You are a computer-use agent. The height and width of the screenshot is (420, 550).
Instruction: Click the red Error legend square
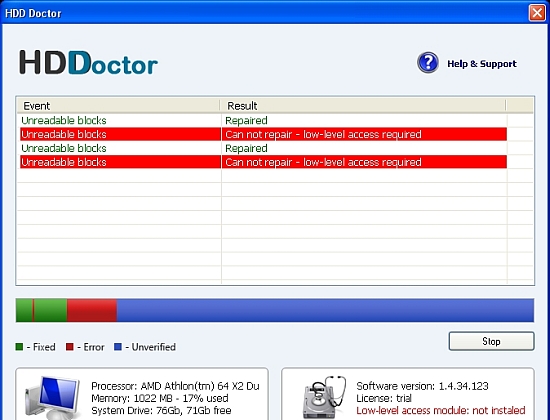coord(70,347)
